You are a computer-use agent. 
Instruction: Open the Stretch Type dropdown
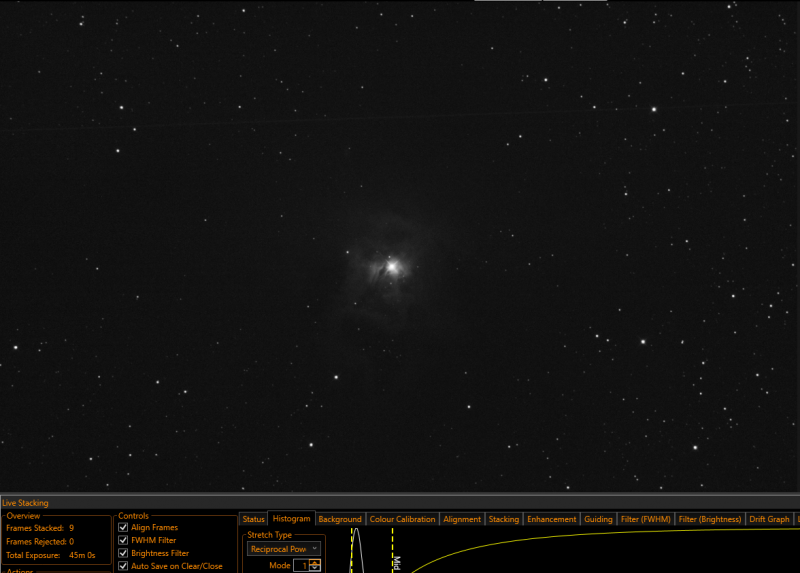tap(284, 549)
